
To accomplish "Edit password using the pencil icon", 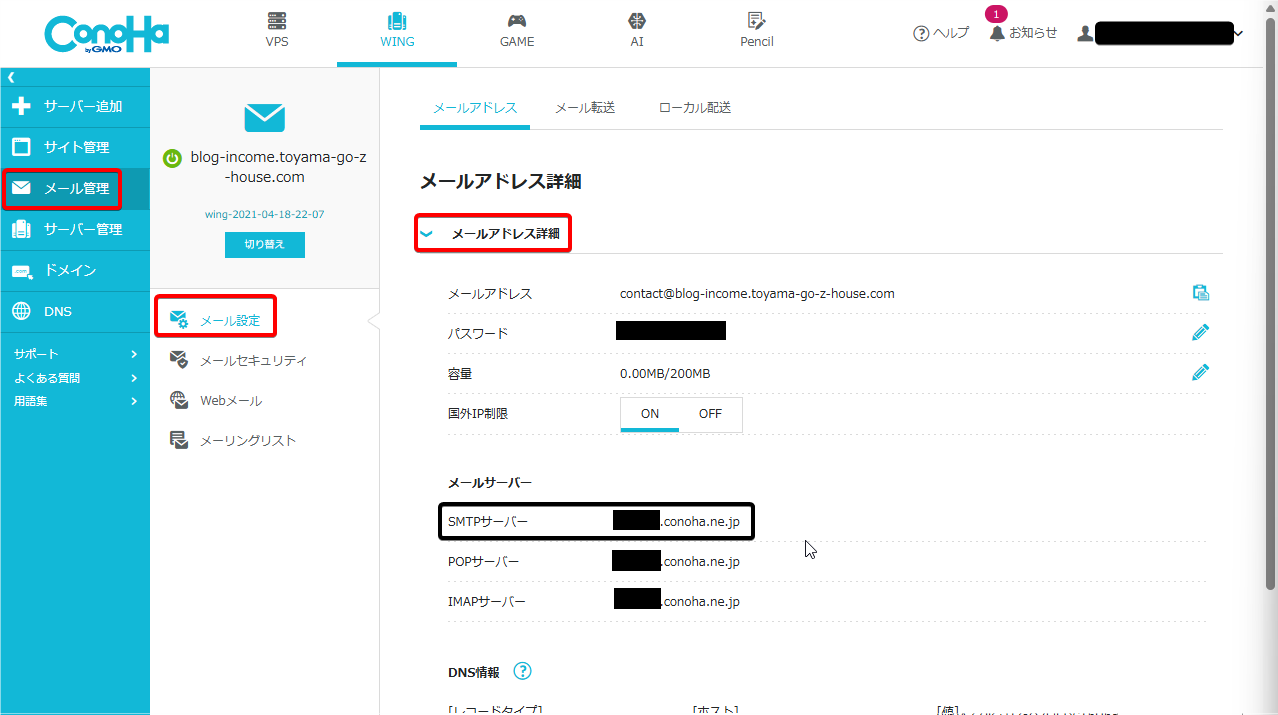I will [1201, 332].
